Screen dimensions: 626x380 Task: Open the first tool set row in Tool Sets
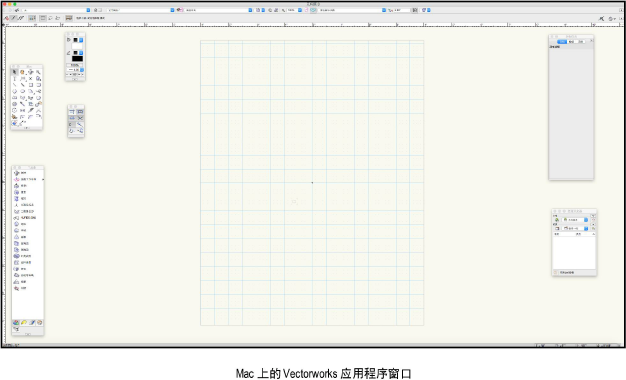(x=28, y=173)
